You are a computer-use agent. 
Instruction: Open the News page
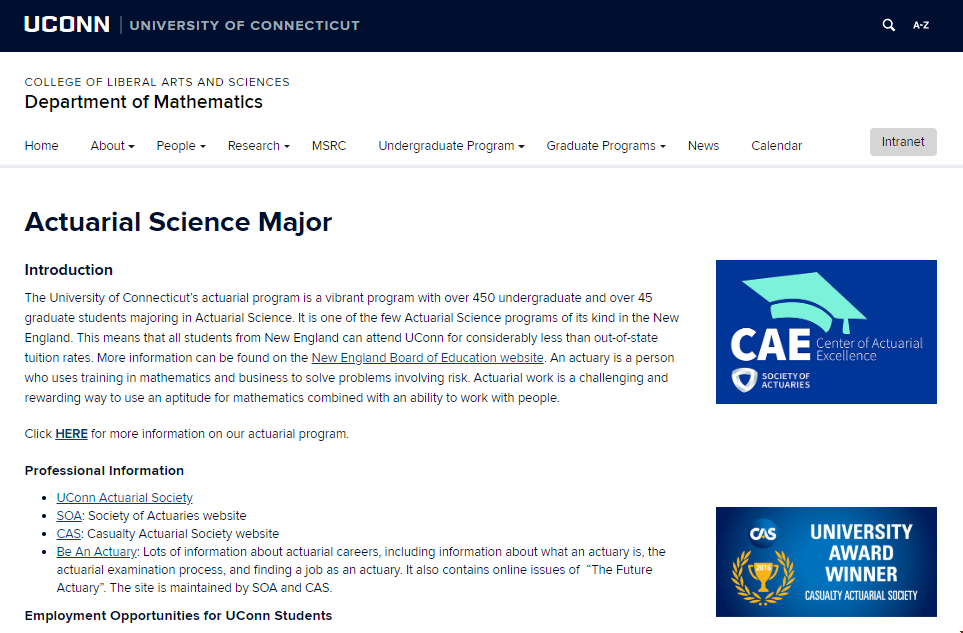point(703,146)
